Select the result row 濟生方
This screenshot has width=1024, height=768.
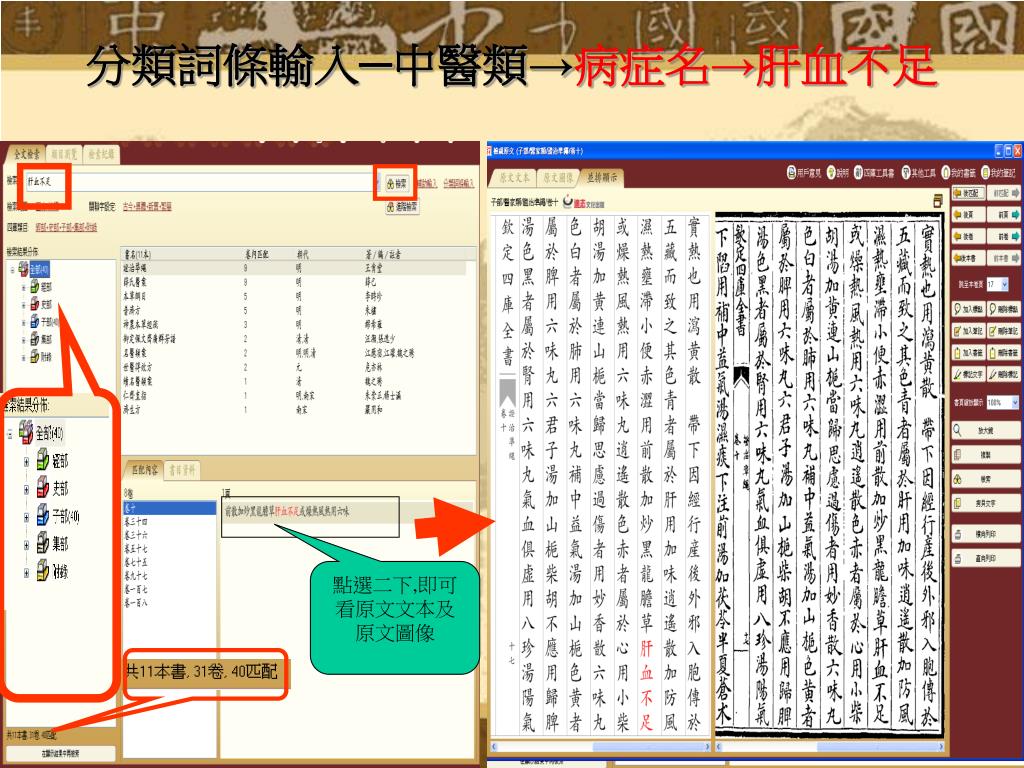coord(294,409)
